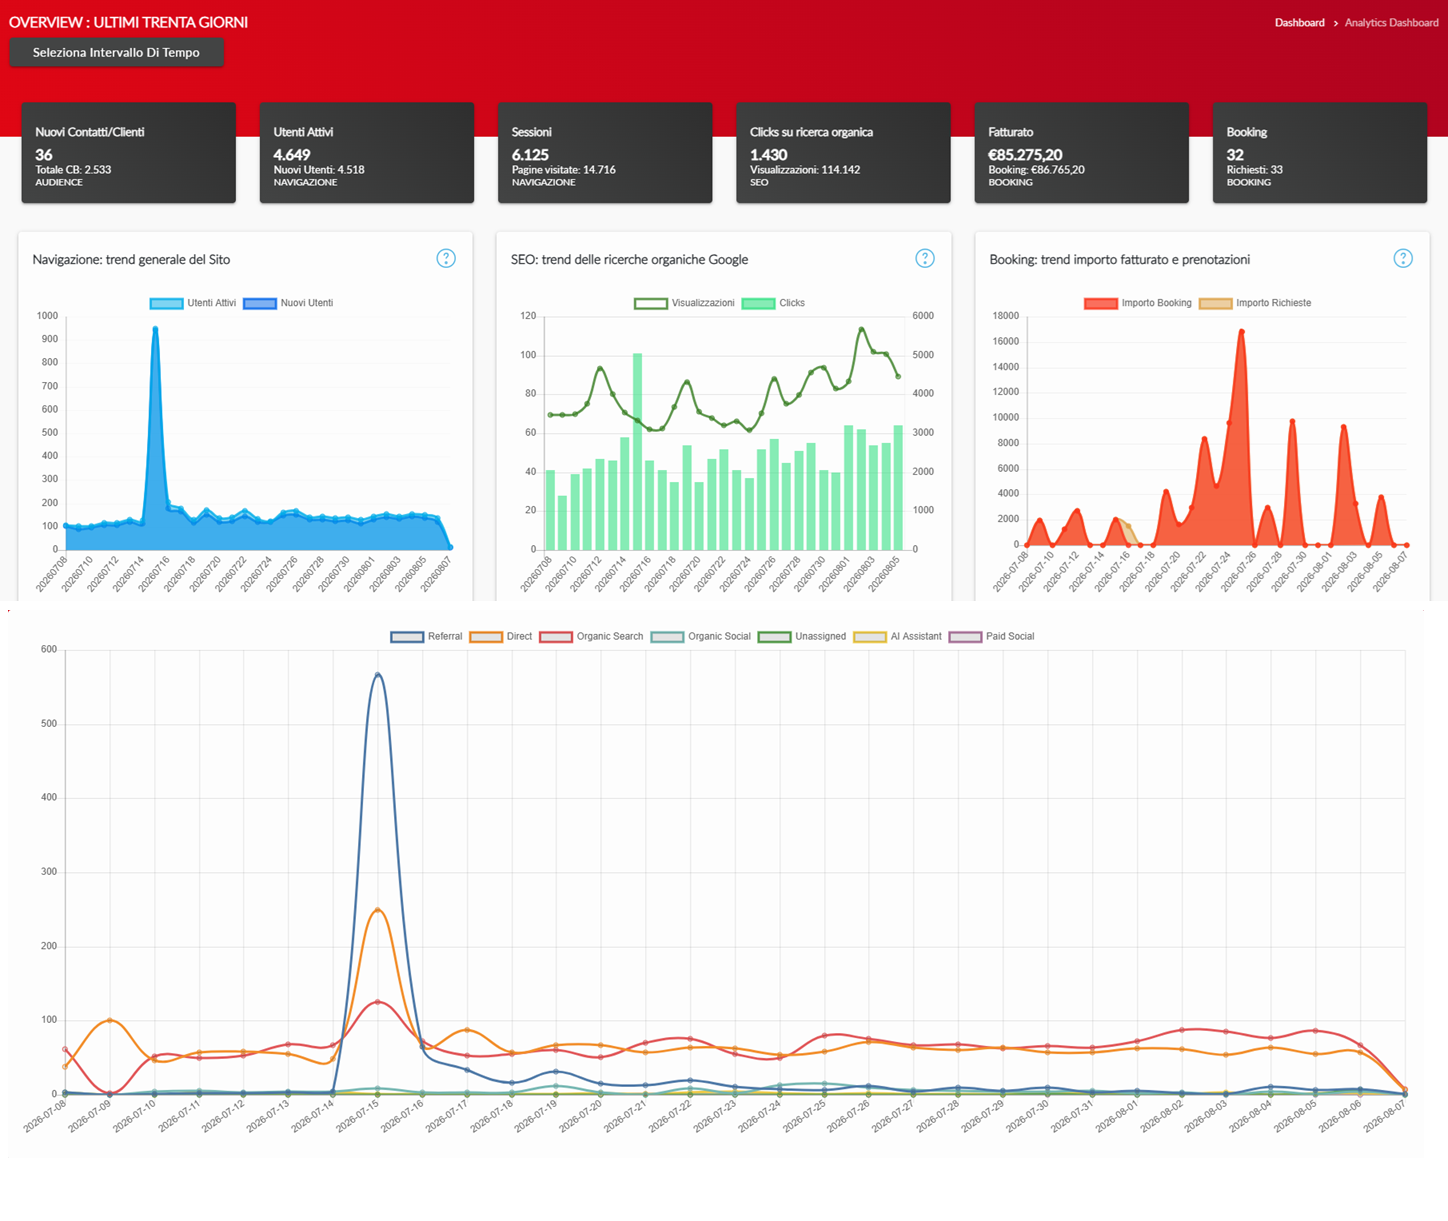This screenshot has width=1448, height=1221.
Task: Hide the Visualizzazioni series in the SEO chart
Action: [x=685, y=303]
